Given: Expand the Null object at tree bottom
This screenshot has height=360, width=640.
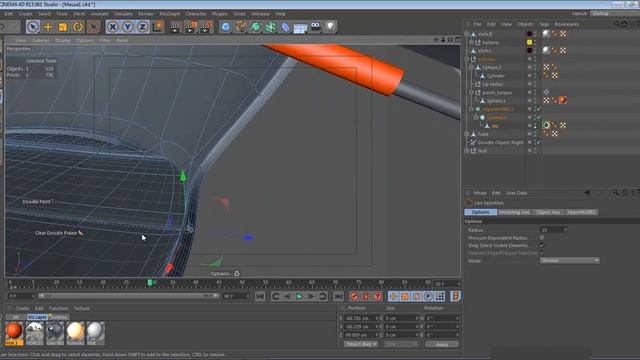Looking at the screenshot, I should pyautogui.click(x=467, y=151).
